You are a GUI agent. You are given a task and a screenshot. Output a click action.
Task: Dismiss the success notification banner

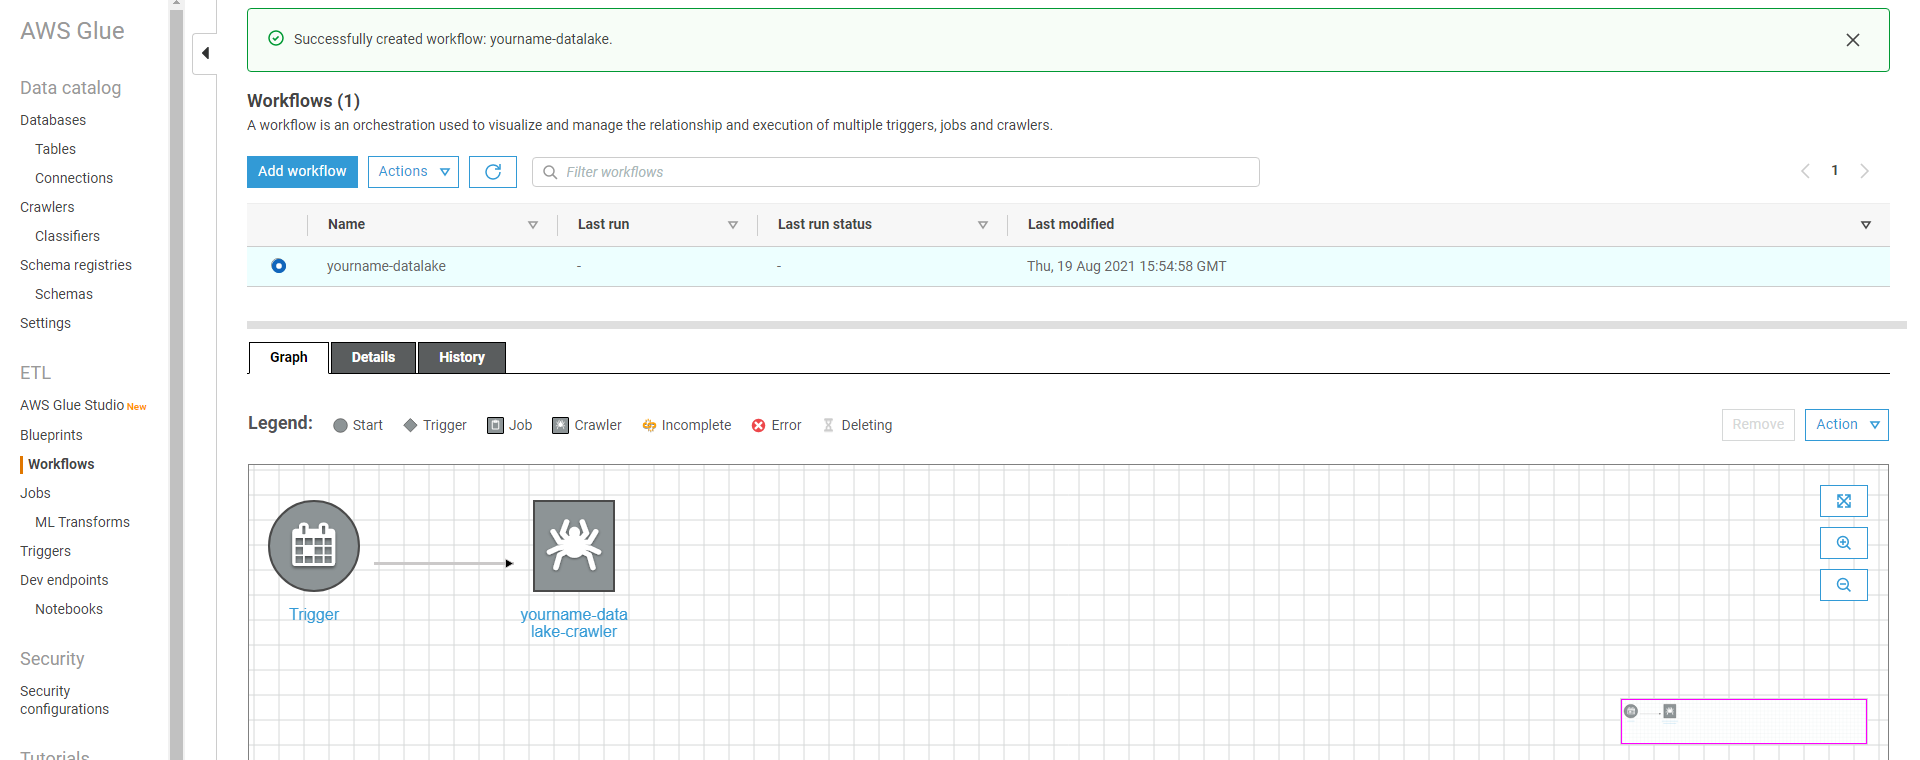coord(1853,40)
